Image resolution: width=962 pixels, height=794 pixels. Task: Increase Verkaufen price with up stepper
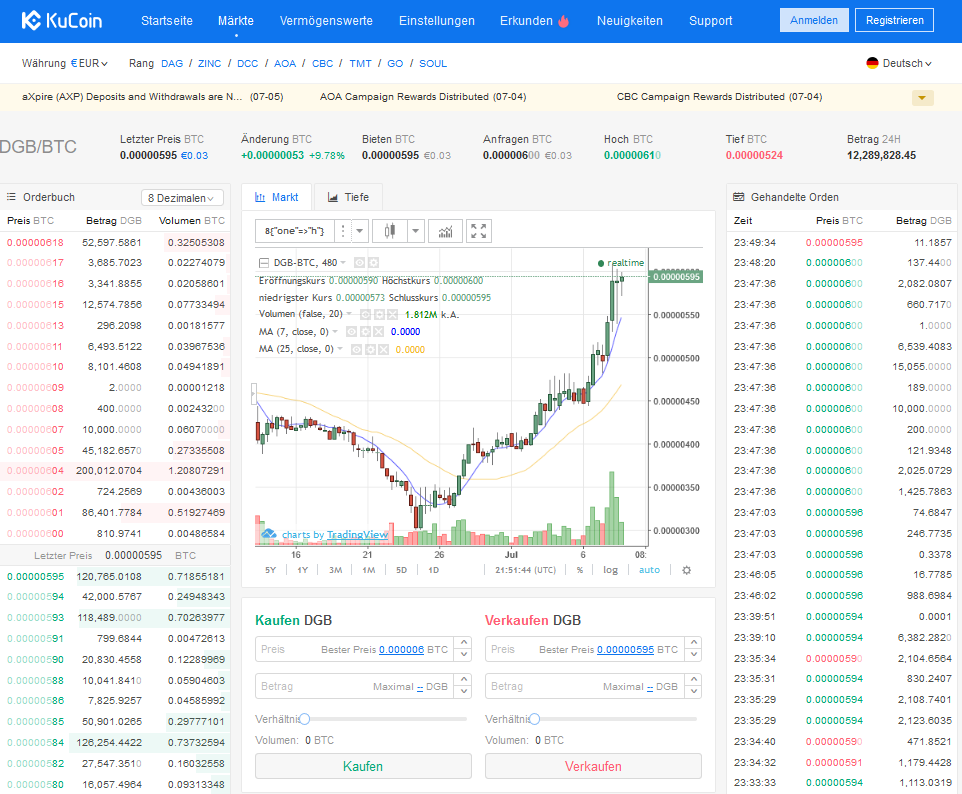tap(694, 642)
